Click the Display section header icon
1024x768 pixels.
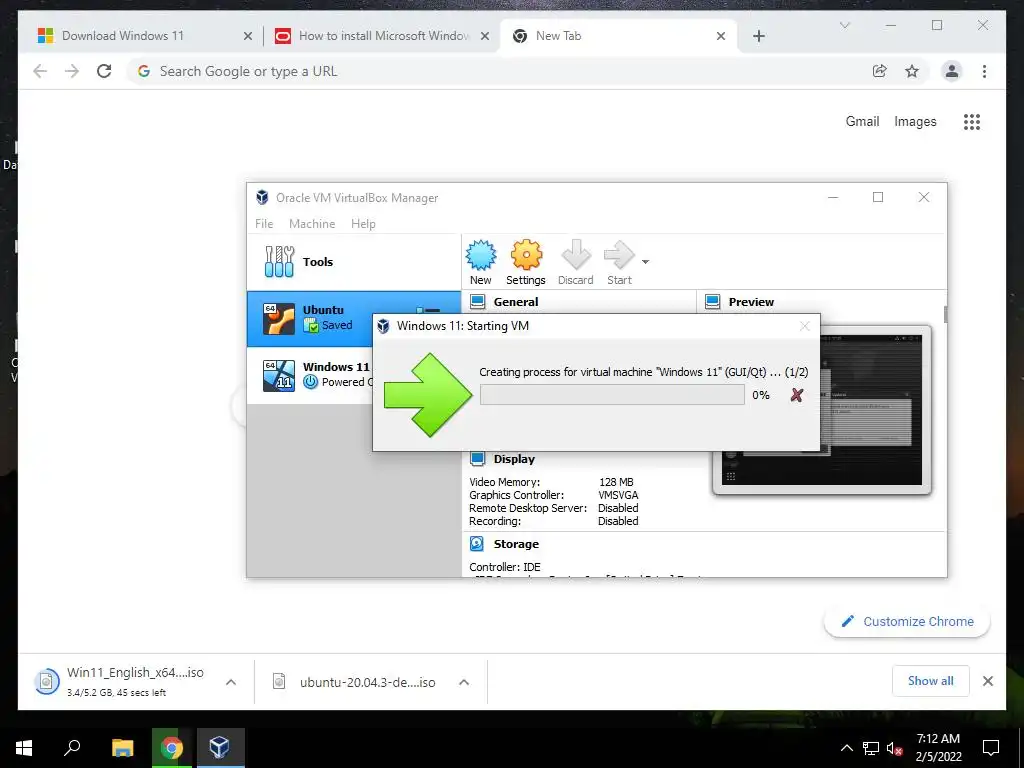477,459
